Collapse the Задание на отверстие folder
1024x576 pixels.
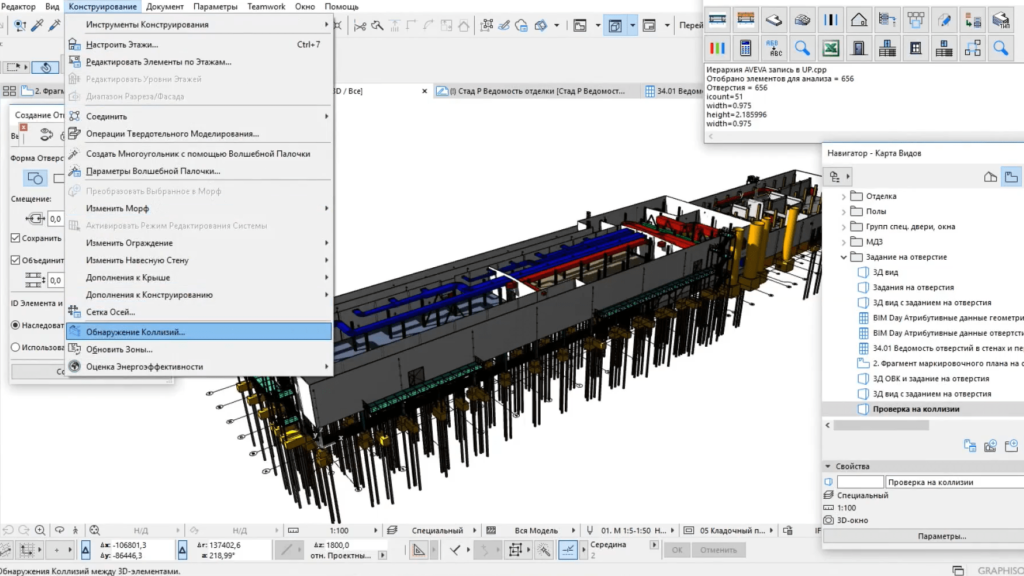pyautogui.click(x=845, y=256)
